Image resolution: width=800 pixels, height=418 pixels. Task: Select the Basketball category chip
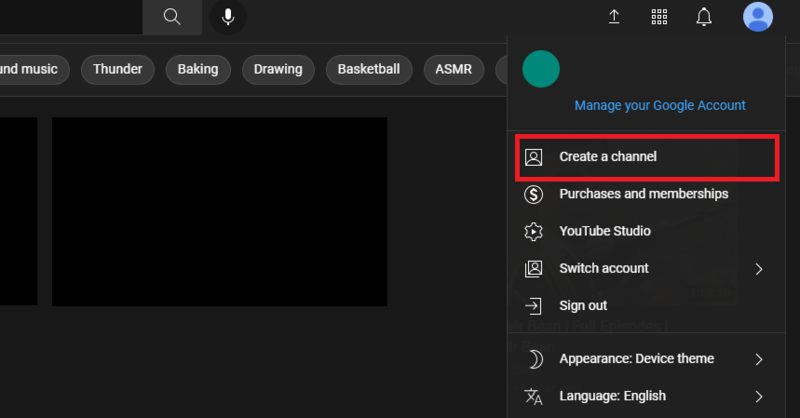(368, 70)
